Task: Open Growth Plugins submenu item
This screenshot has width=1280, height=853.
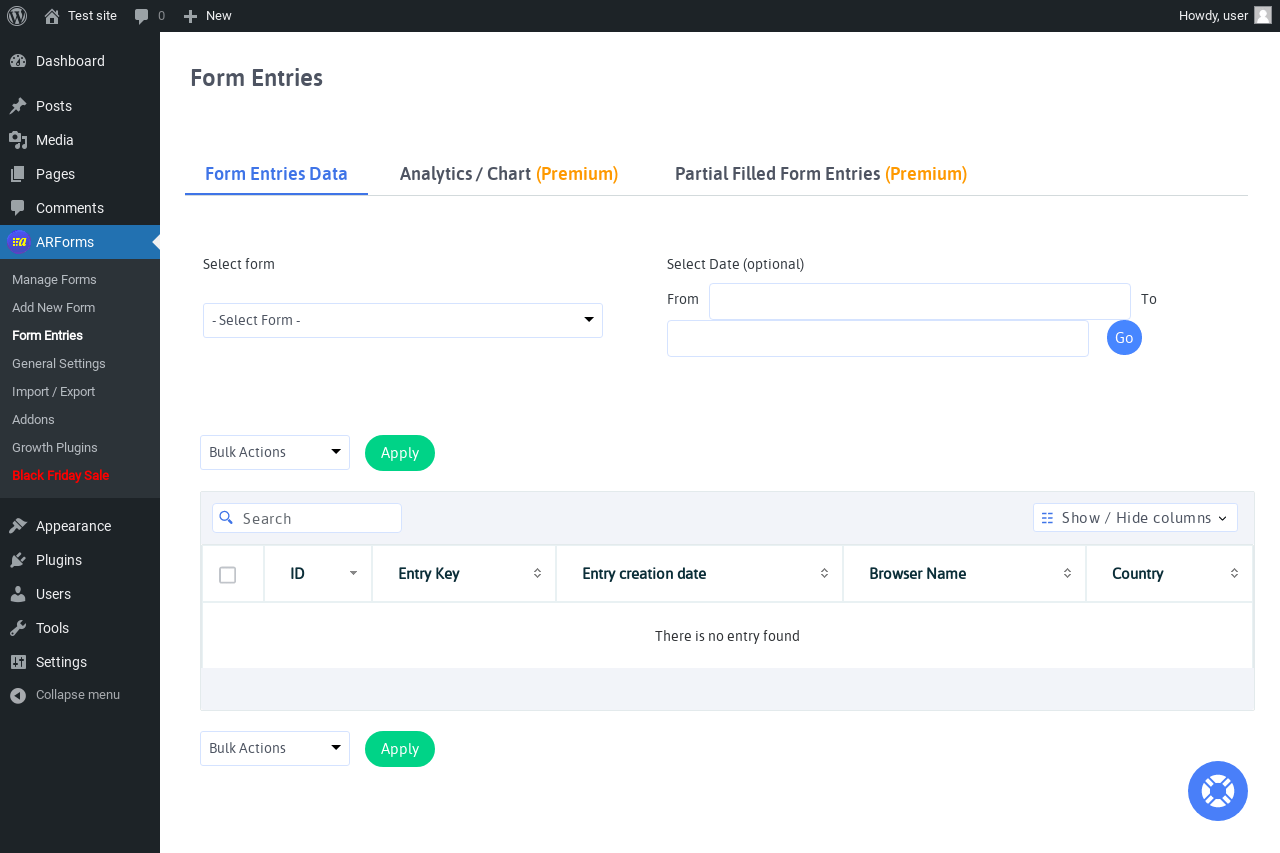Action: point(55,448)
